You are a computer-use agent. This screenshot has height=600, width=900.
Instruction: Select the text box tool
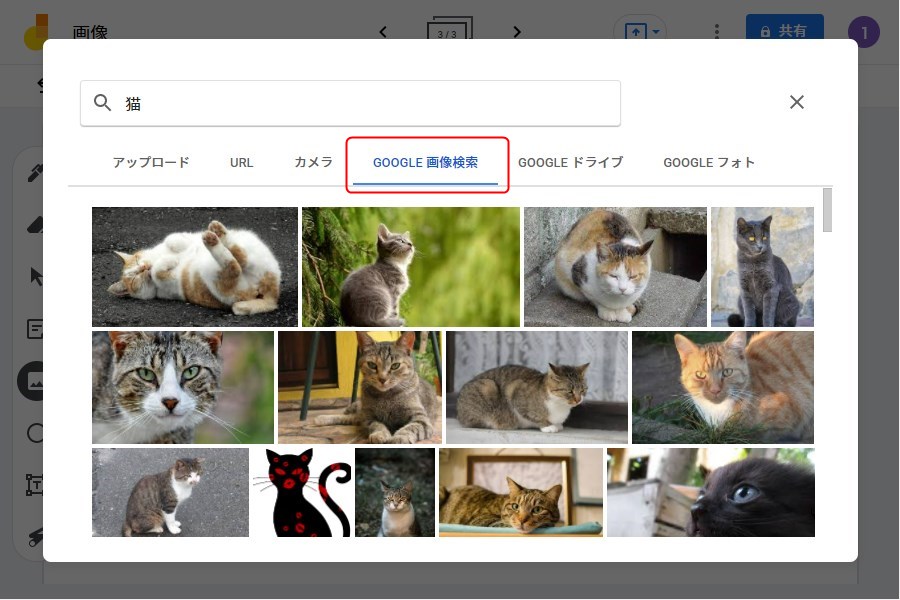(x=34, y=485)
